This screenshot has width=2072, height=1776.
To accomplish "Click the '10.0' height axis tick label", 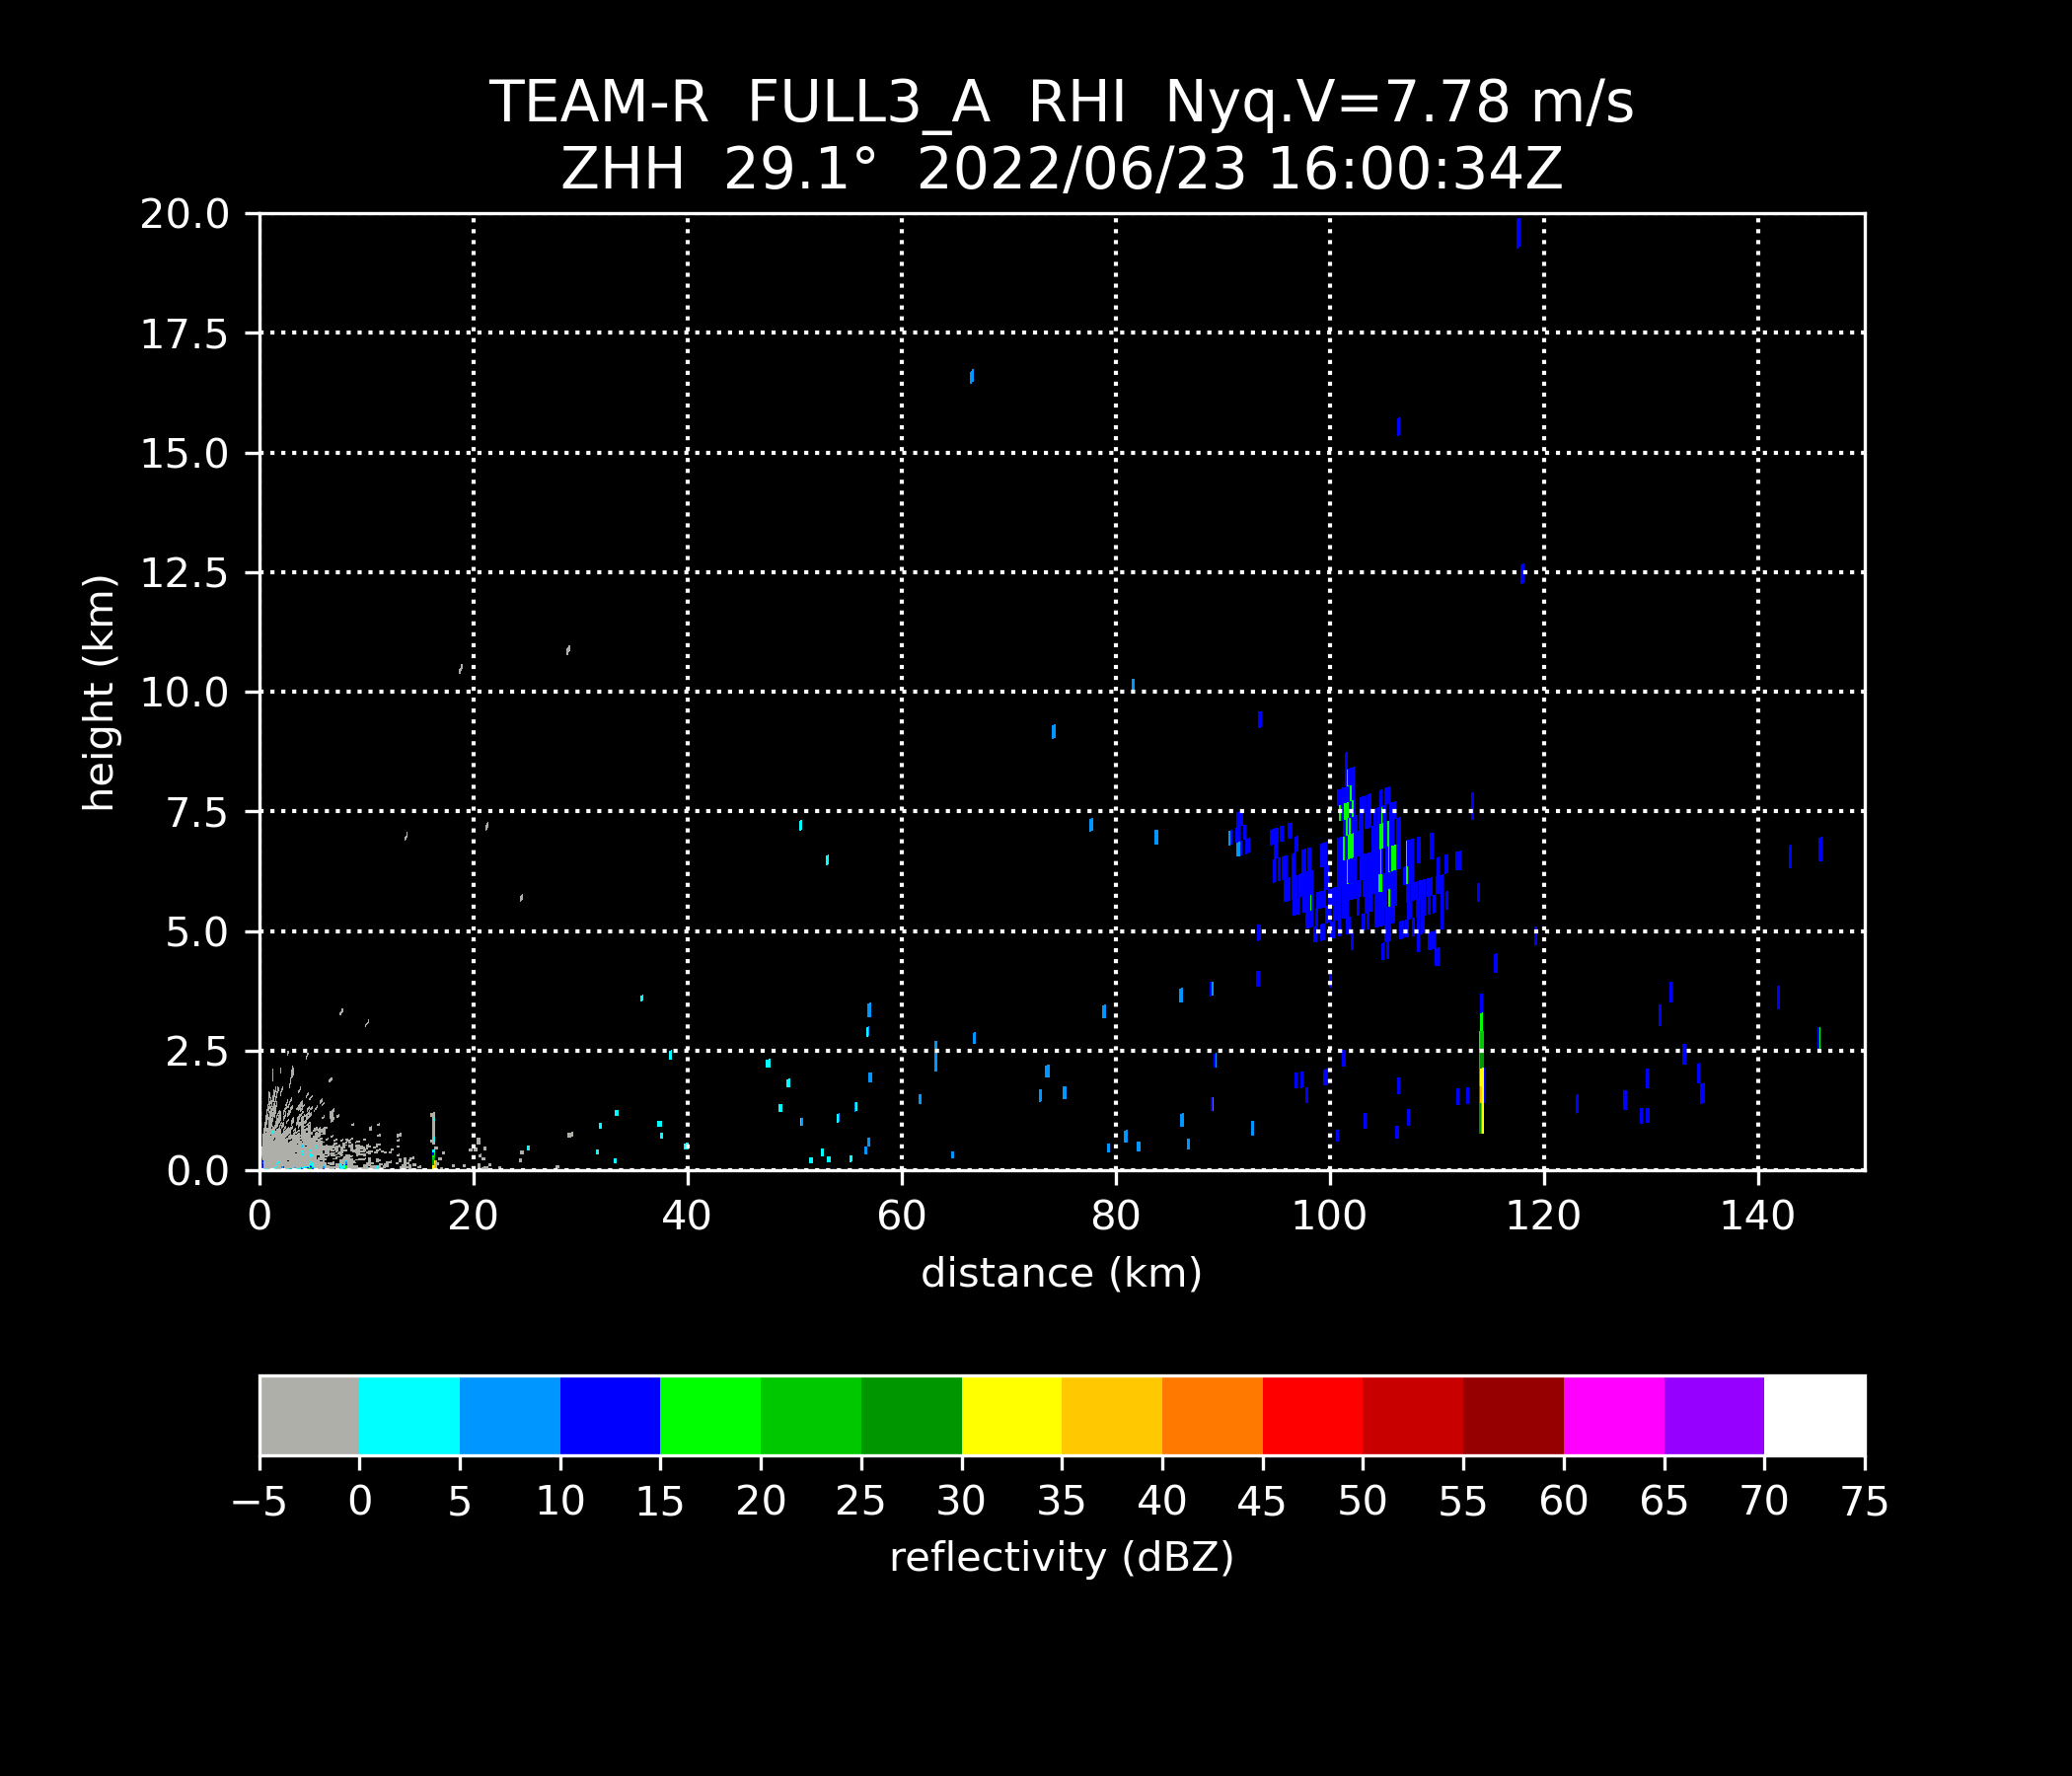I will coord(185,692).
